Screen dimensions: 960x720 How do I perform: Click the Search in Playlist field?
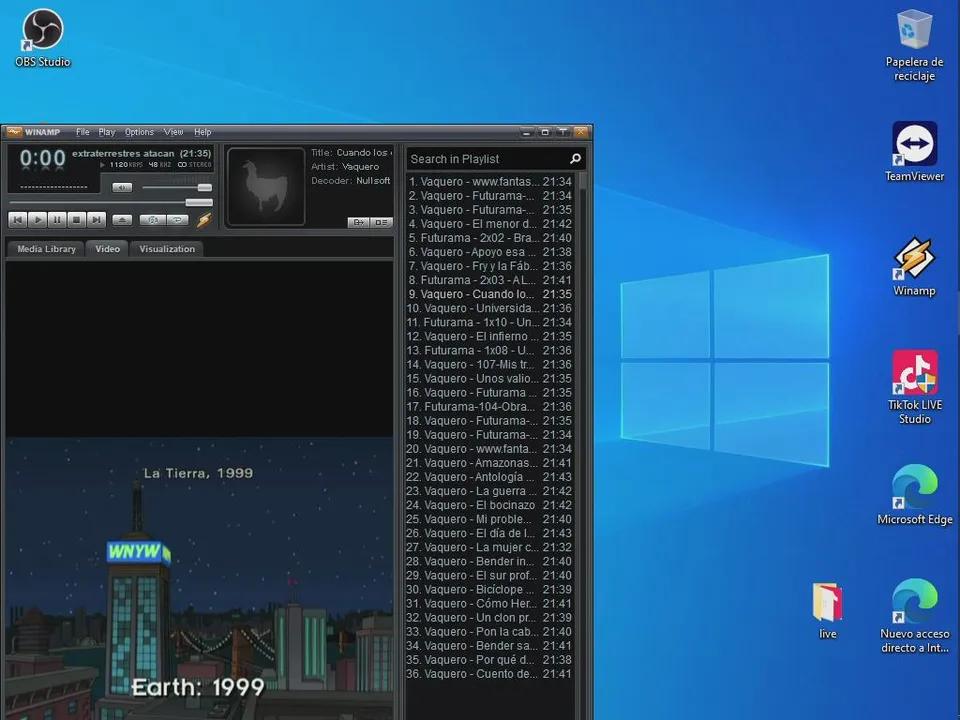pyautogui.click(x=486, y=159)
